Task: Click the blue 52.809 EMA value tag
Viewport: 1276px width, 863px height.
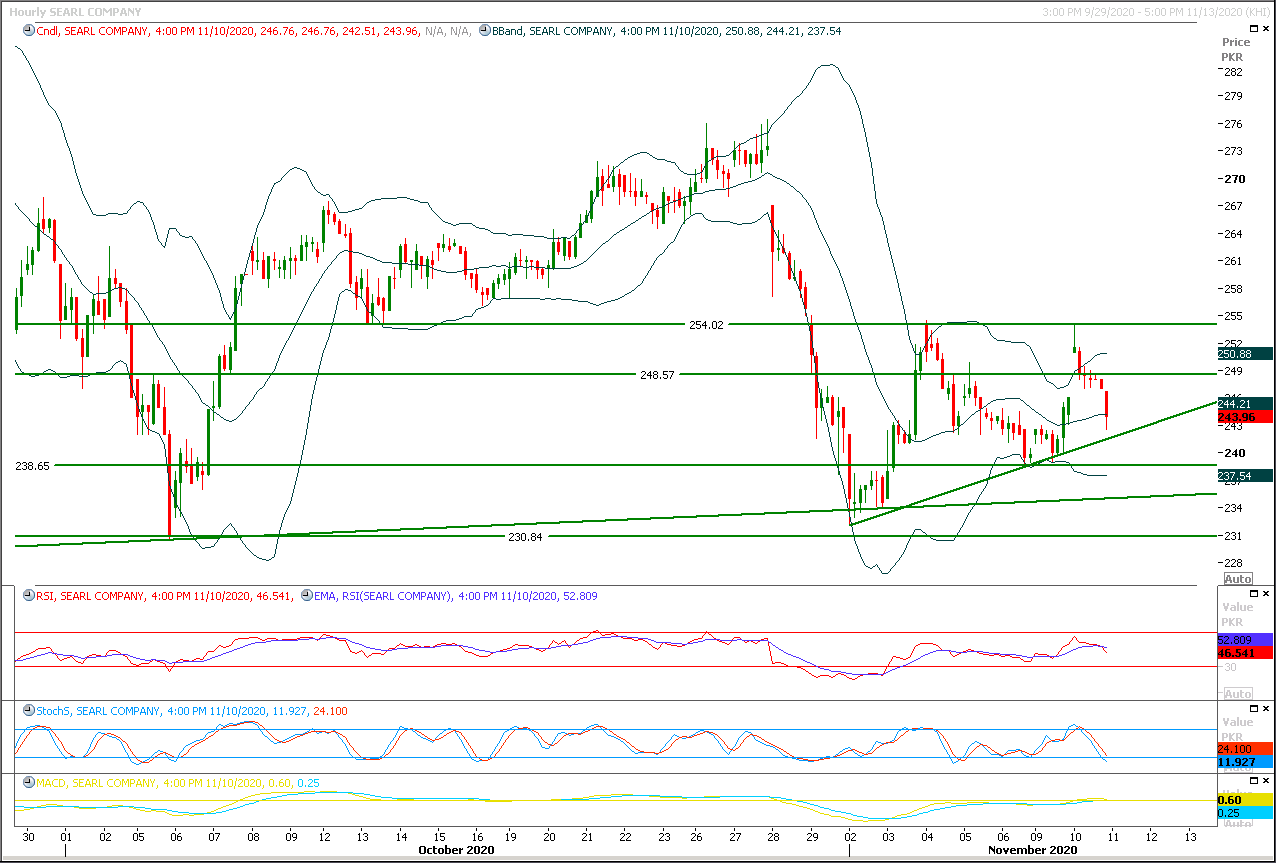Action: pos(1245,639)
